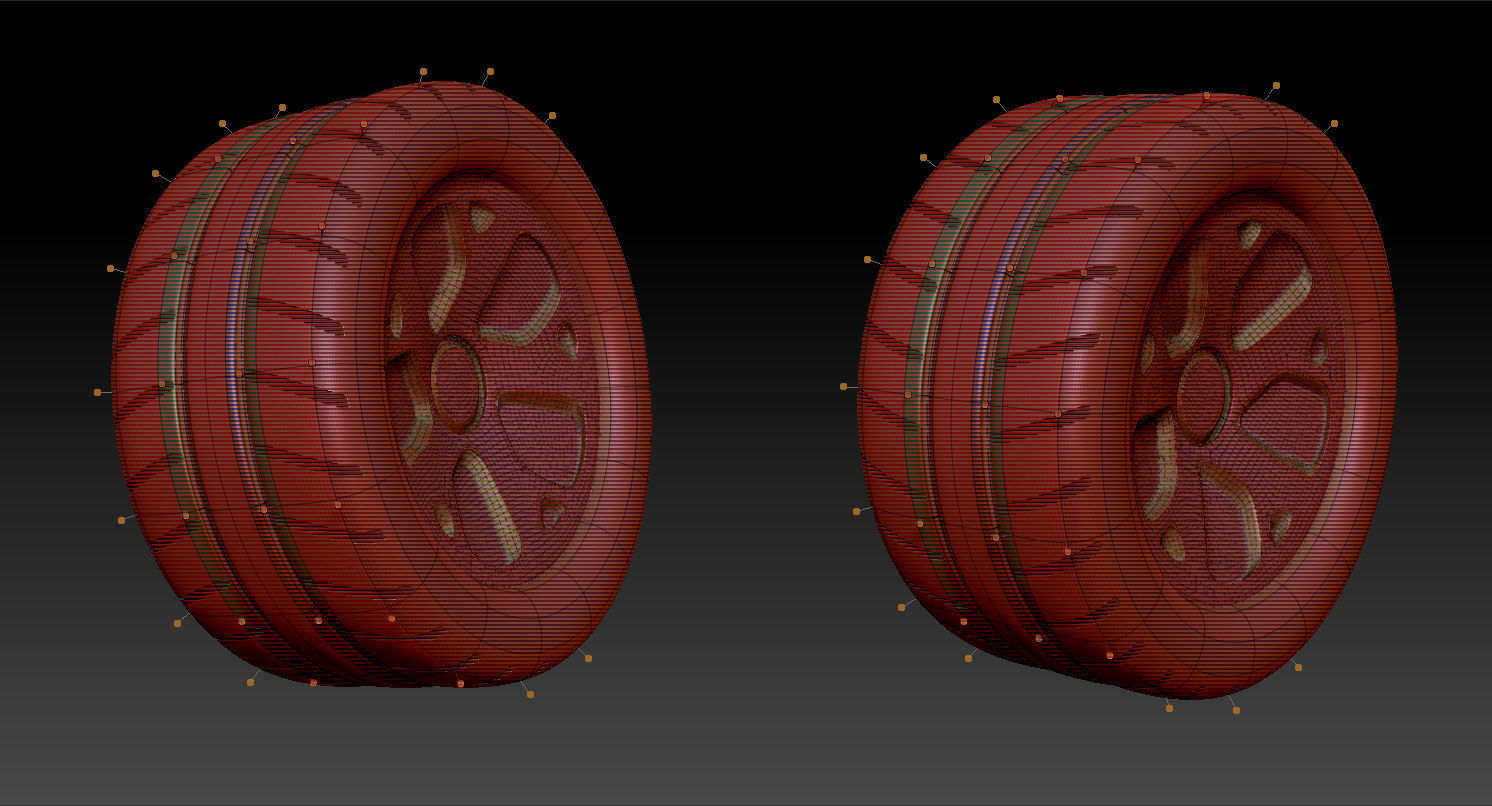The height and width of the screenshot is (806, 1492).
Task: Click the right wheel's center hub cap
Action: click(1204, 396)
